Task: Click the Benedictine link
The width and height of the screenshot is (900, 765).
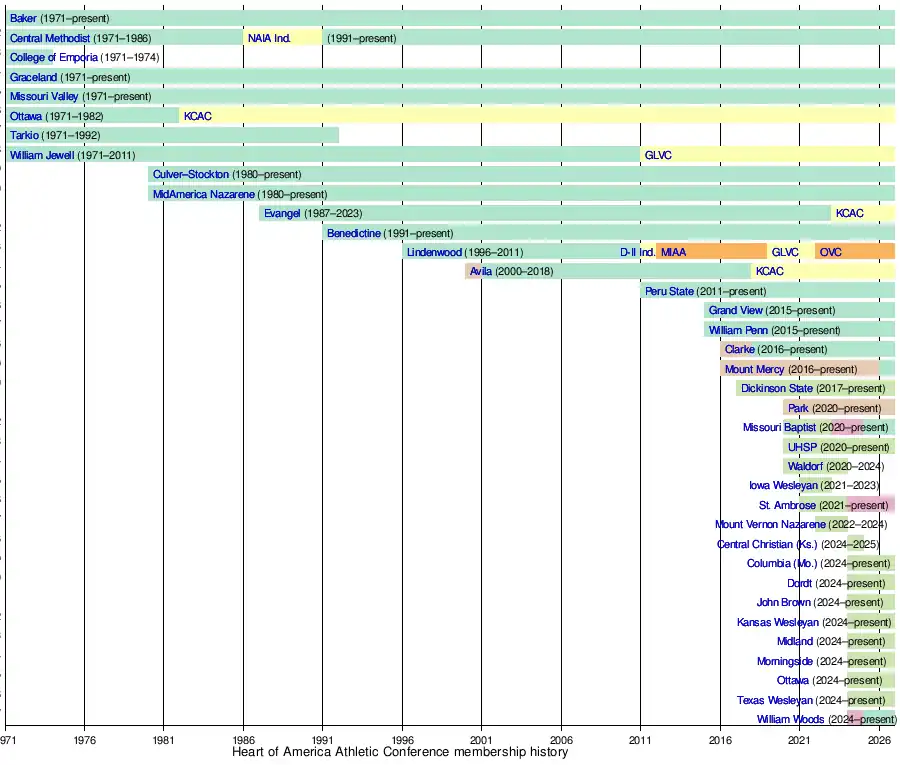Action: click(x=354, y=233)
